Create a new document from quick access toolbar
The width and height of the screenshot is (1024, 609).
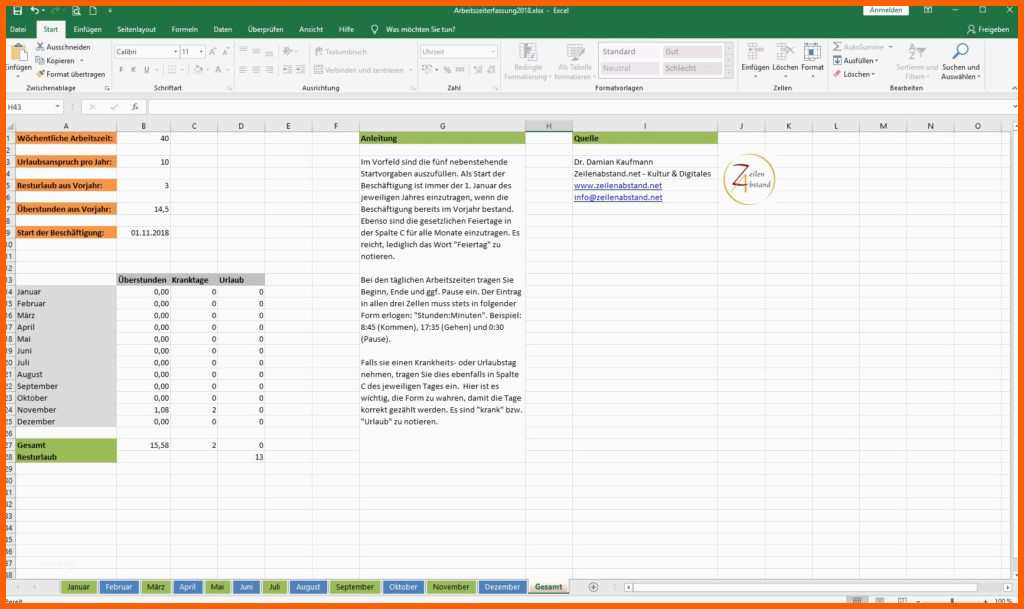[x=93, y=10]
